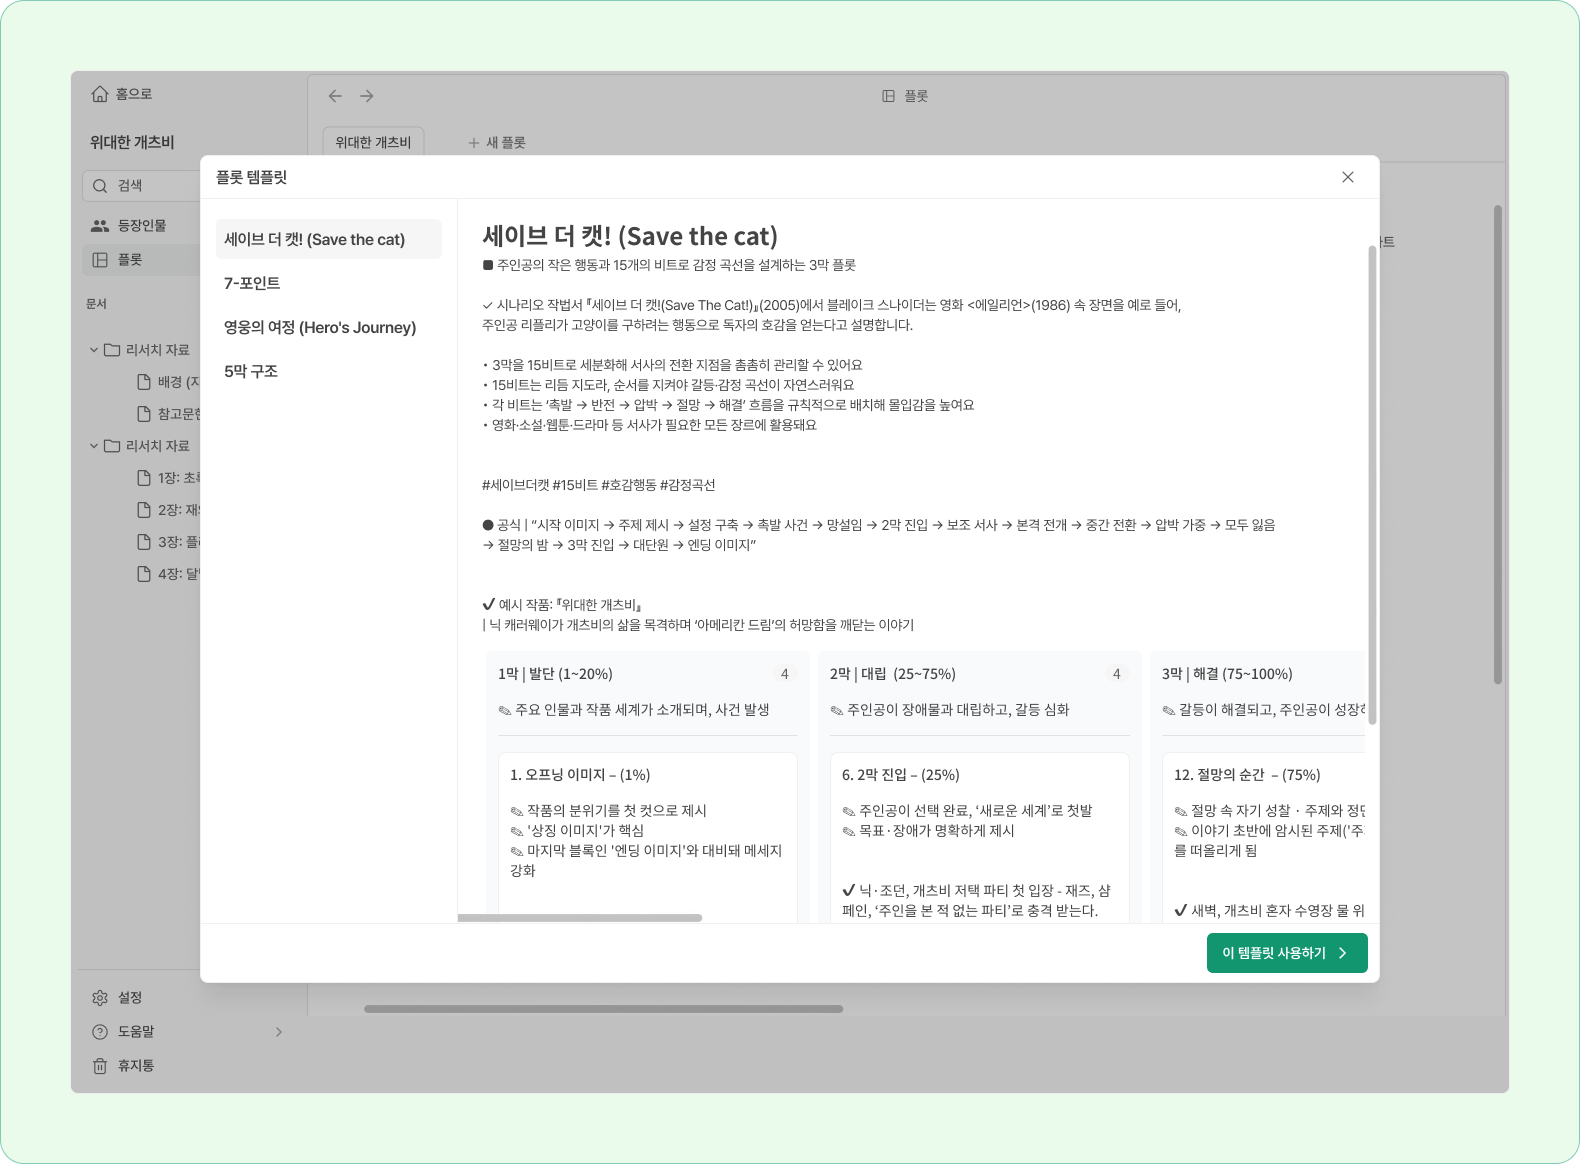This screenshot has width=1580, height=1164.
Task: Click the 세이브 더 캣! (Save the cat) heading
Action: (630, 236)
